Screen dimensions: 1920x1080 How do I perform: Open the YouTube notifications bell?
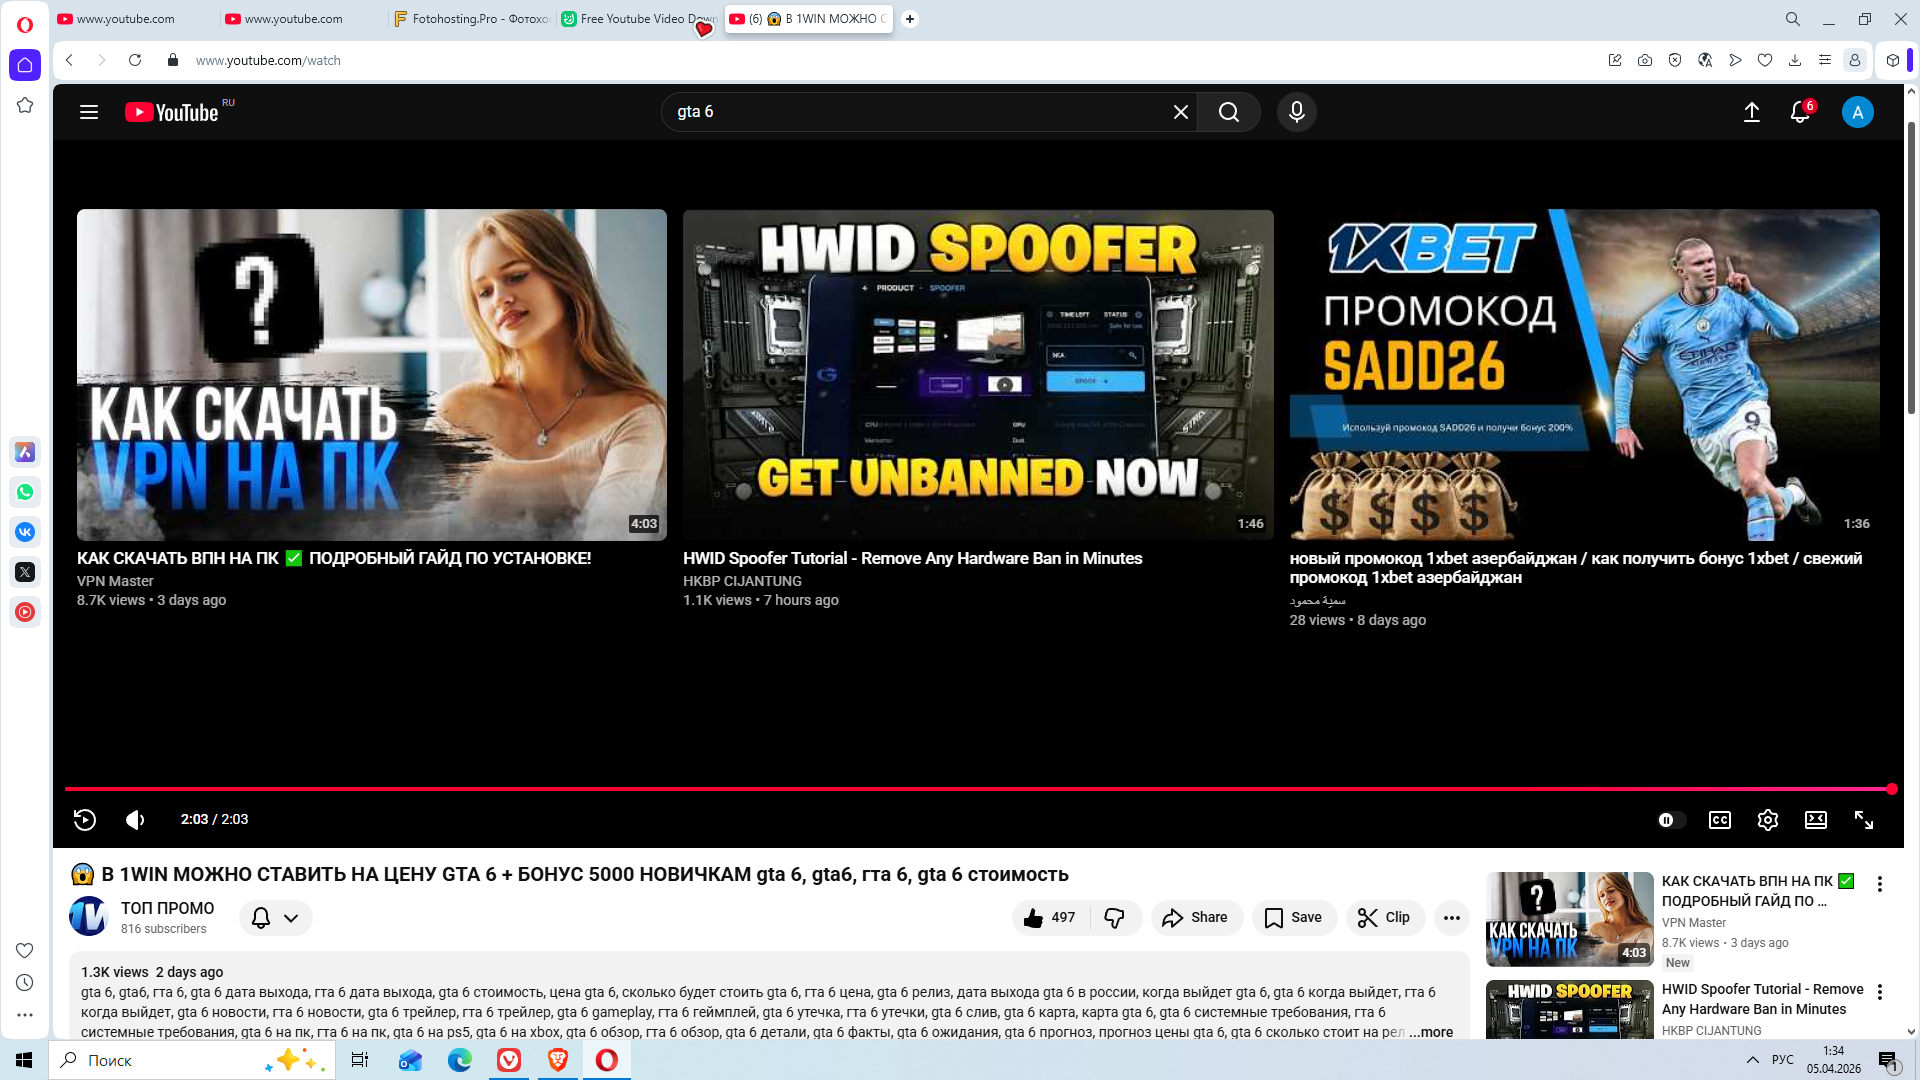[1799, 112]
